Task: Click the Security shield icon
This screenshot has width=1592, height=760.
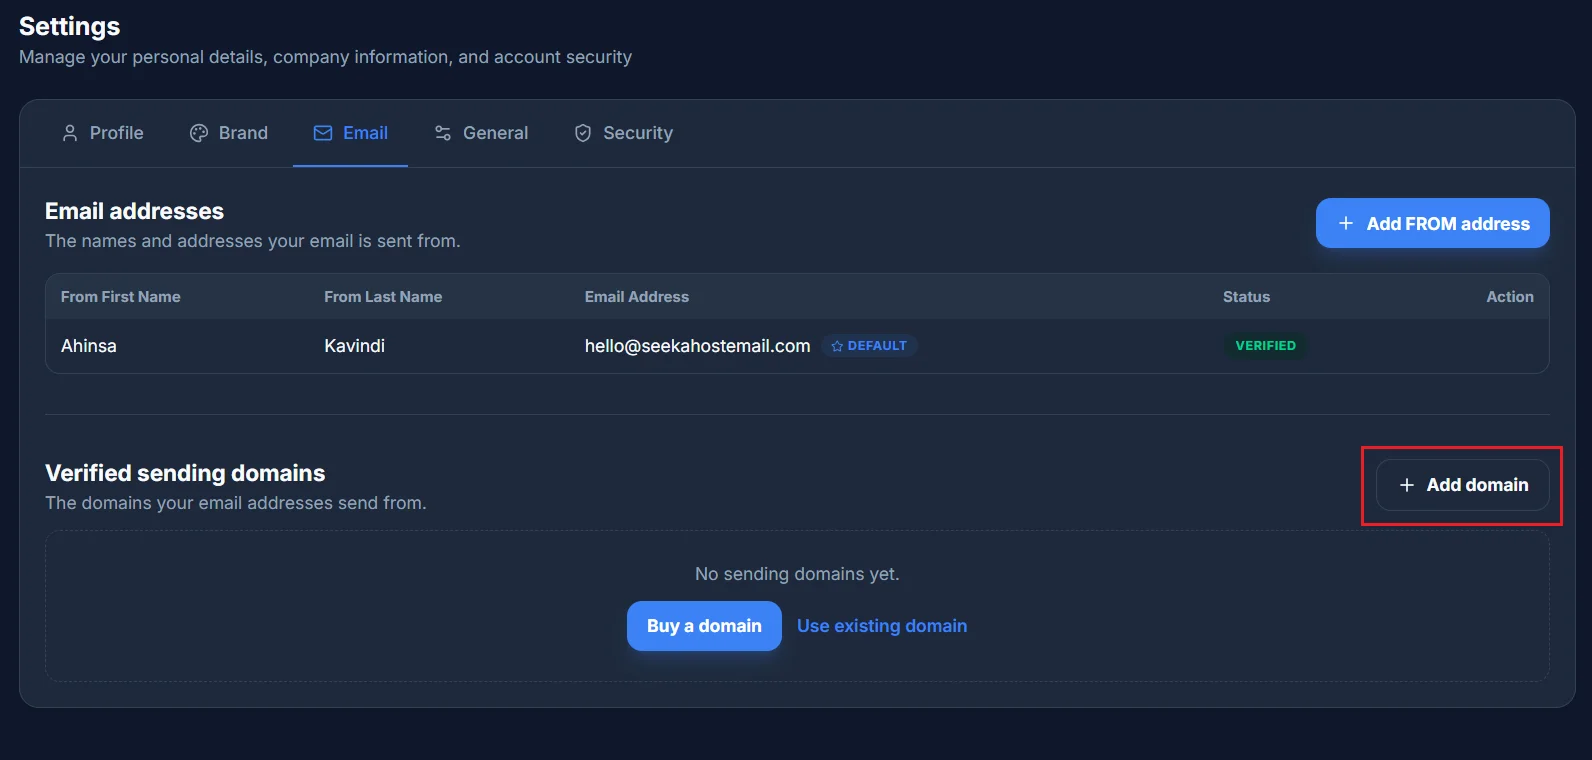Action: click(x=583, y=133)
